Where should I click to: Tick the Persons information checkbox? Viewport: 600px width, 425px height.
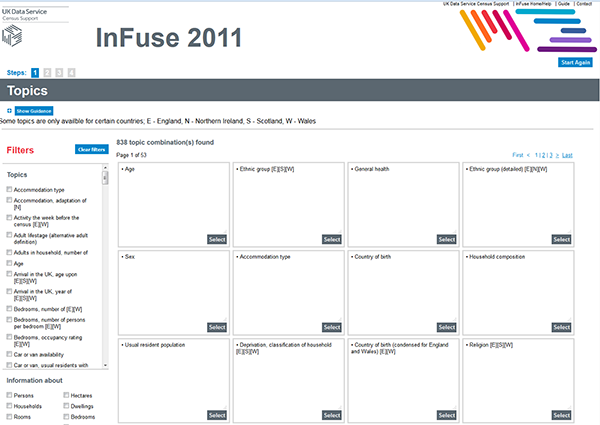click(x=9, y=395)
